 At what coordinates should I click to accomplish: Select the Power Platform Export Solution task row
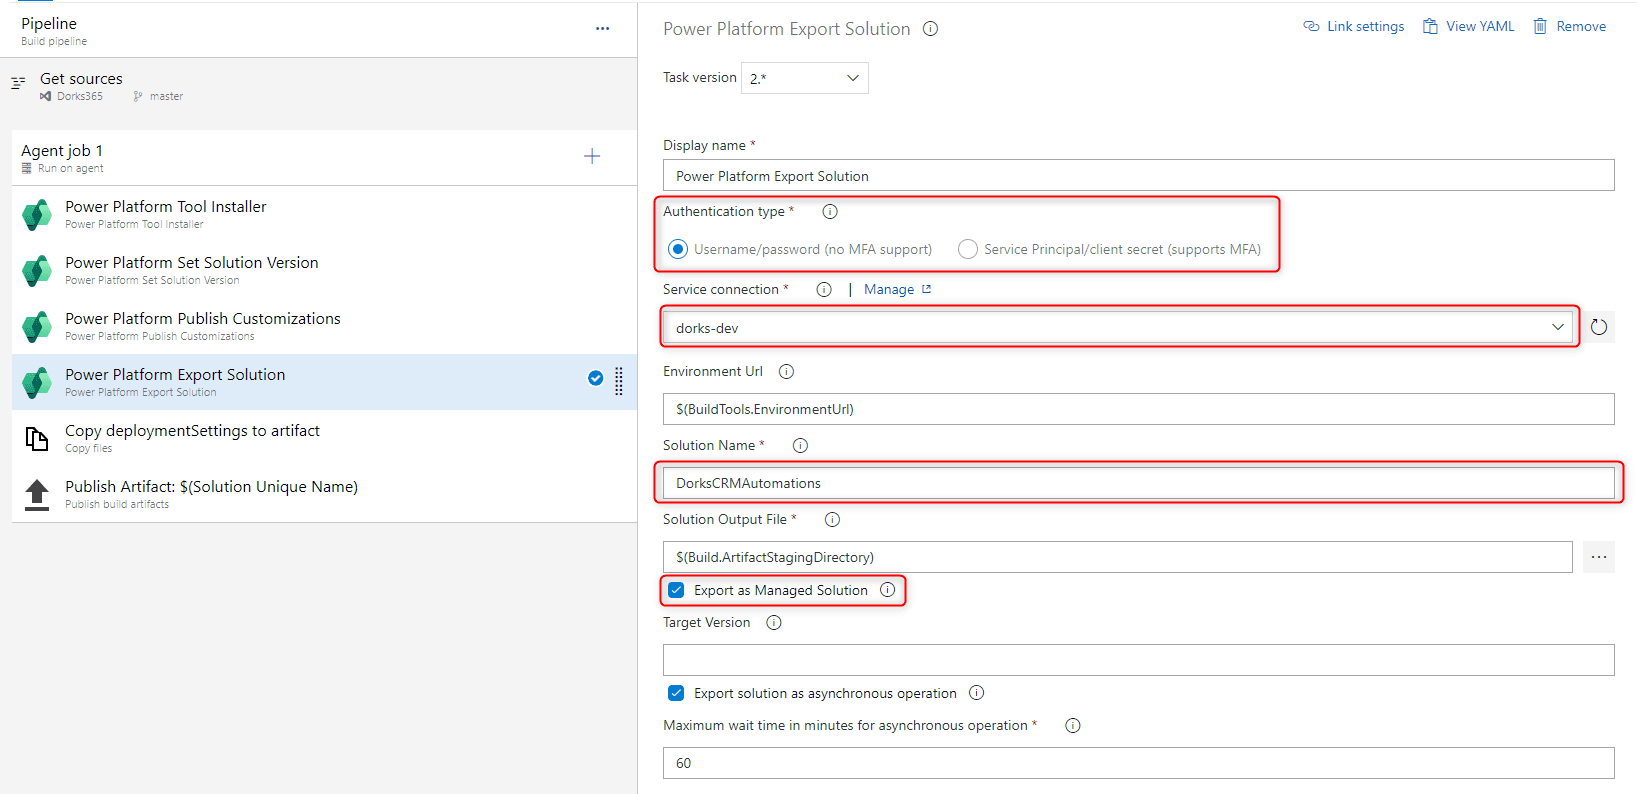(x=324, y=382)
